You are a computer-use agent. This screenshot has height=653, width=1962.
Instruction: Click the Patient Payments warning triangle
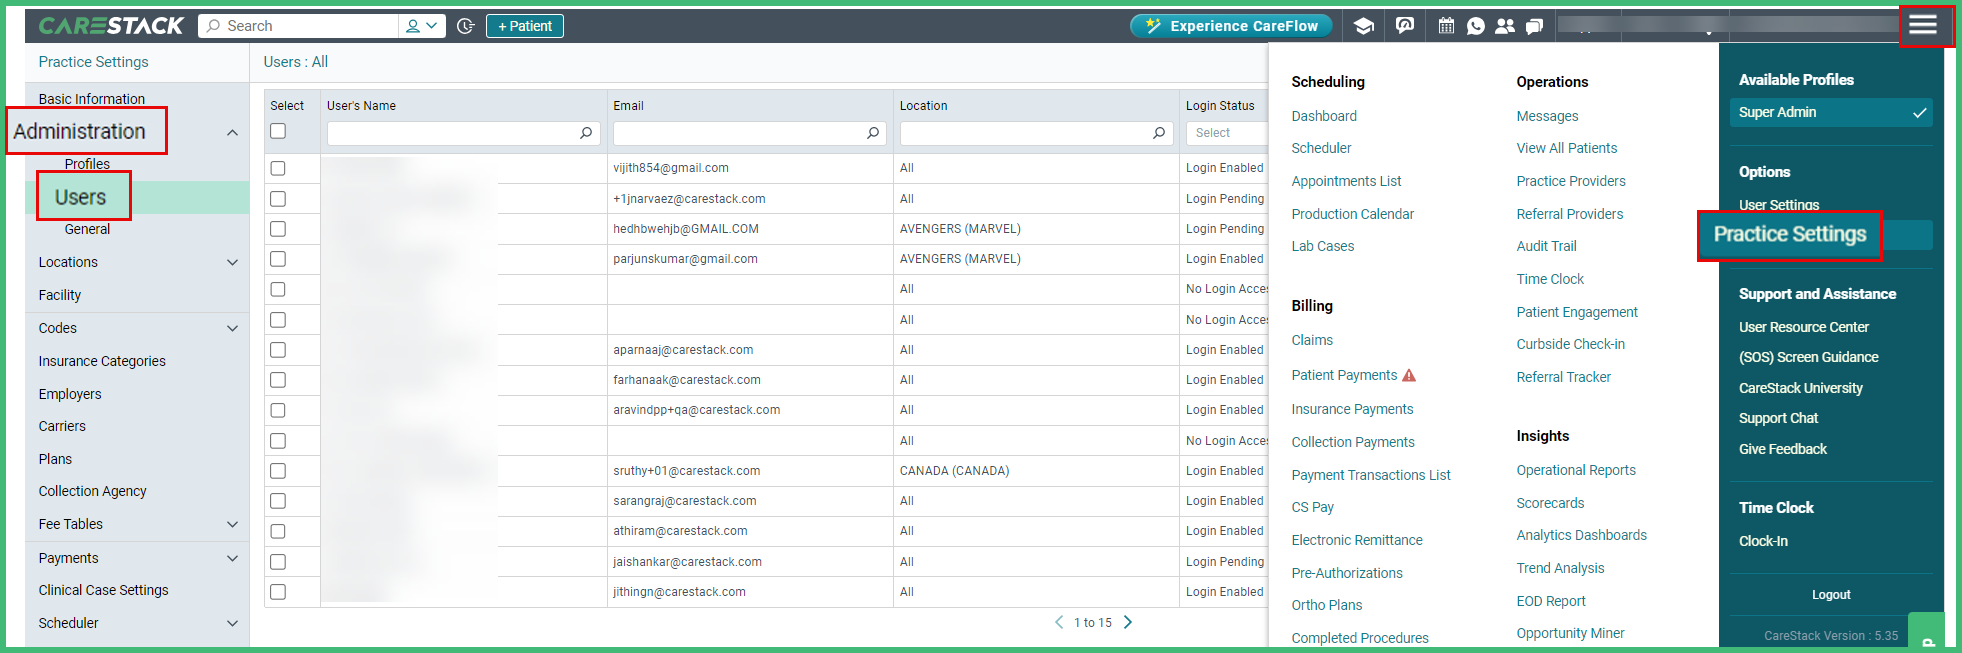(1409, 375)
